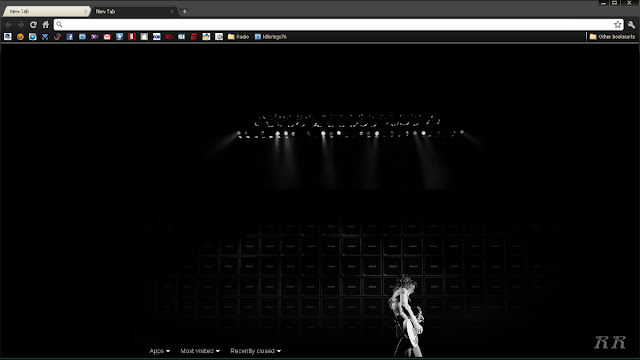
Task: Minimize the browser window
Action: [603, 3]
